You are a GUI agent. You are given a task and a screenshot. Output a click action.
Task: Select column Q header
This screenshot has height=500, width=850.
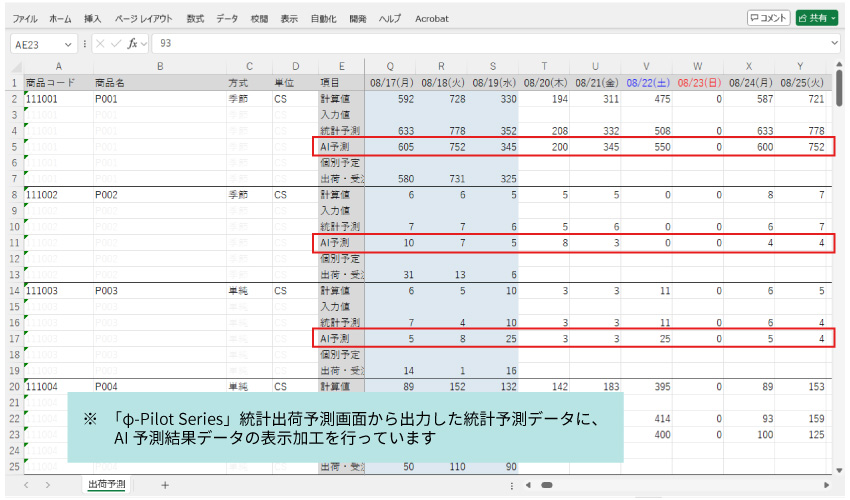click(x=390, y=66)
